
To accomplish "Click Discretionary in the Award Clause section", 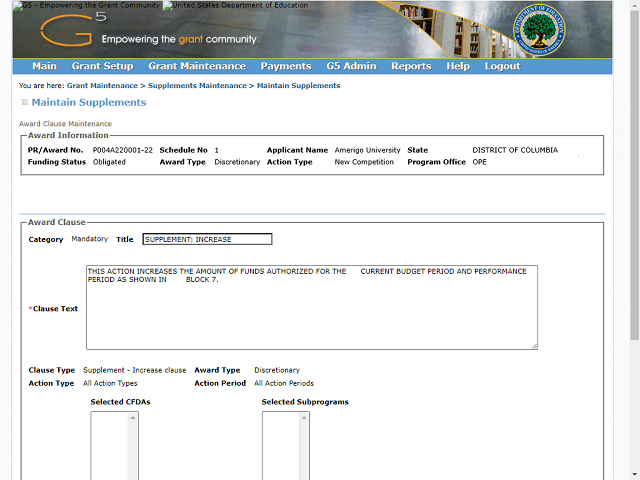I will 277,370.
